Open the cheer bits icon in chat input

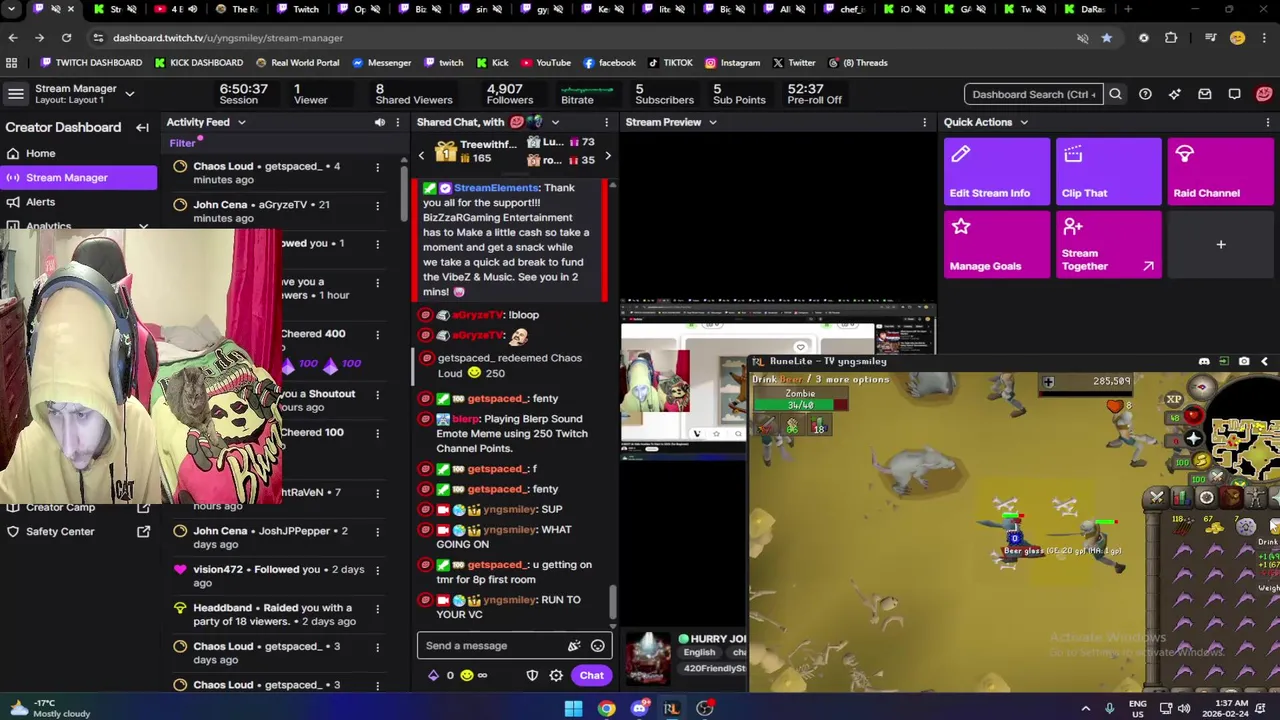coord(574,646)
